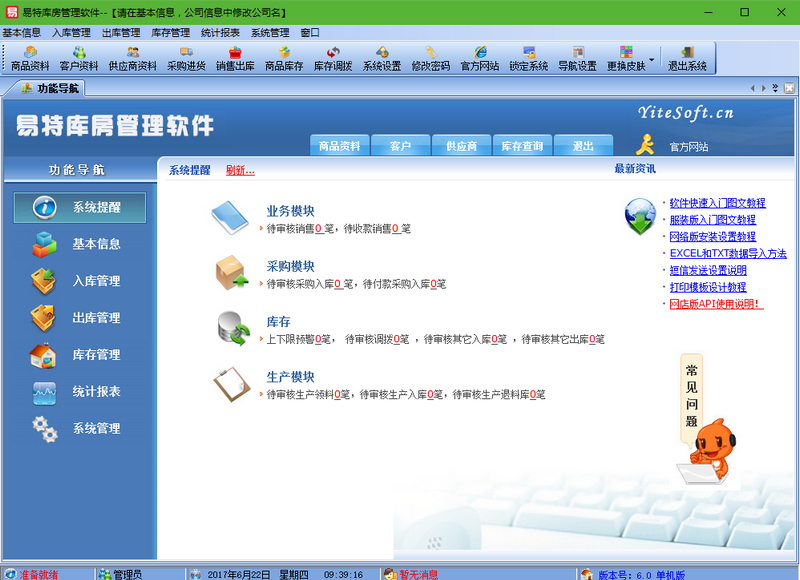Screen dimensions: 800x580
Task: Open tab list dropdown arrow
Action: 775,88
